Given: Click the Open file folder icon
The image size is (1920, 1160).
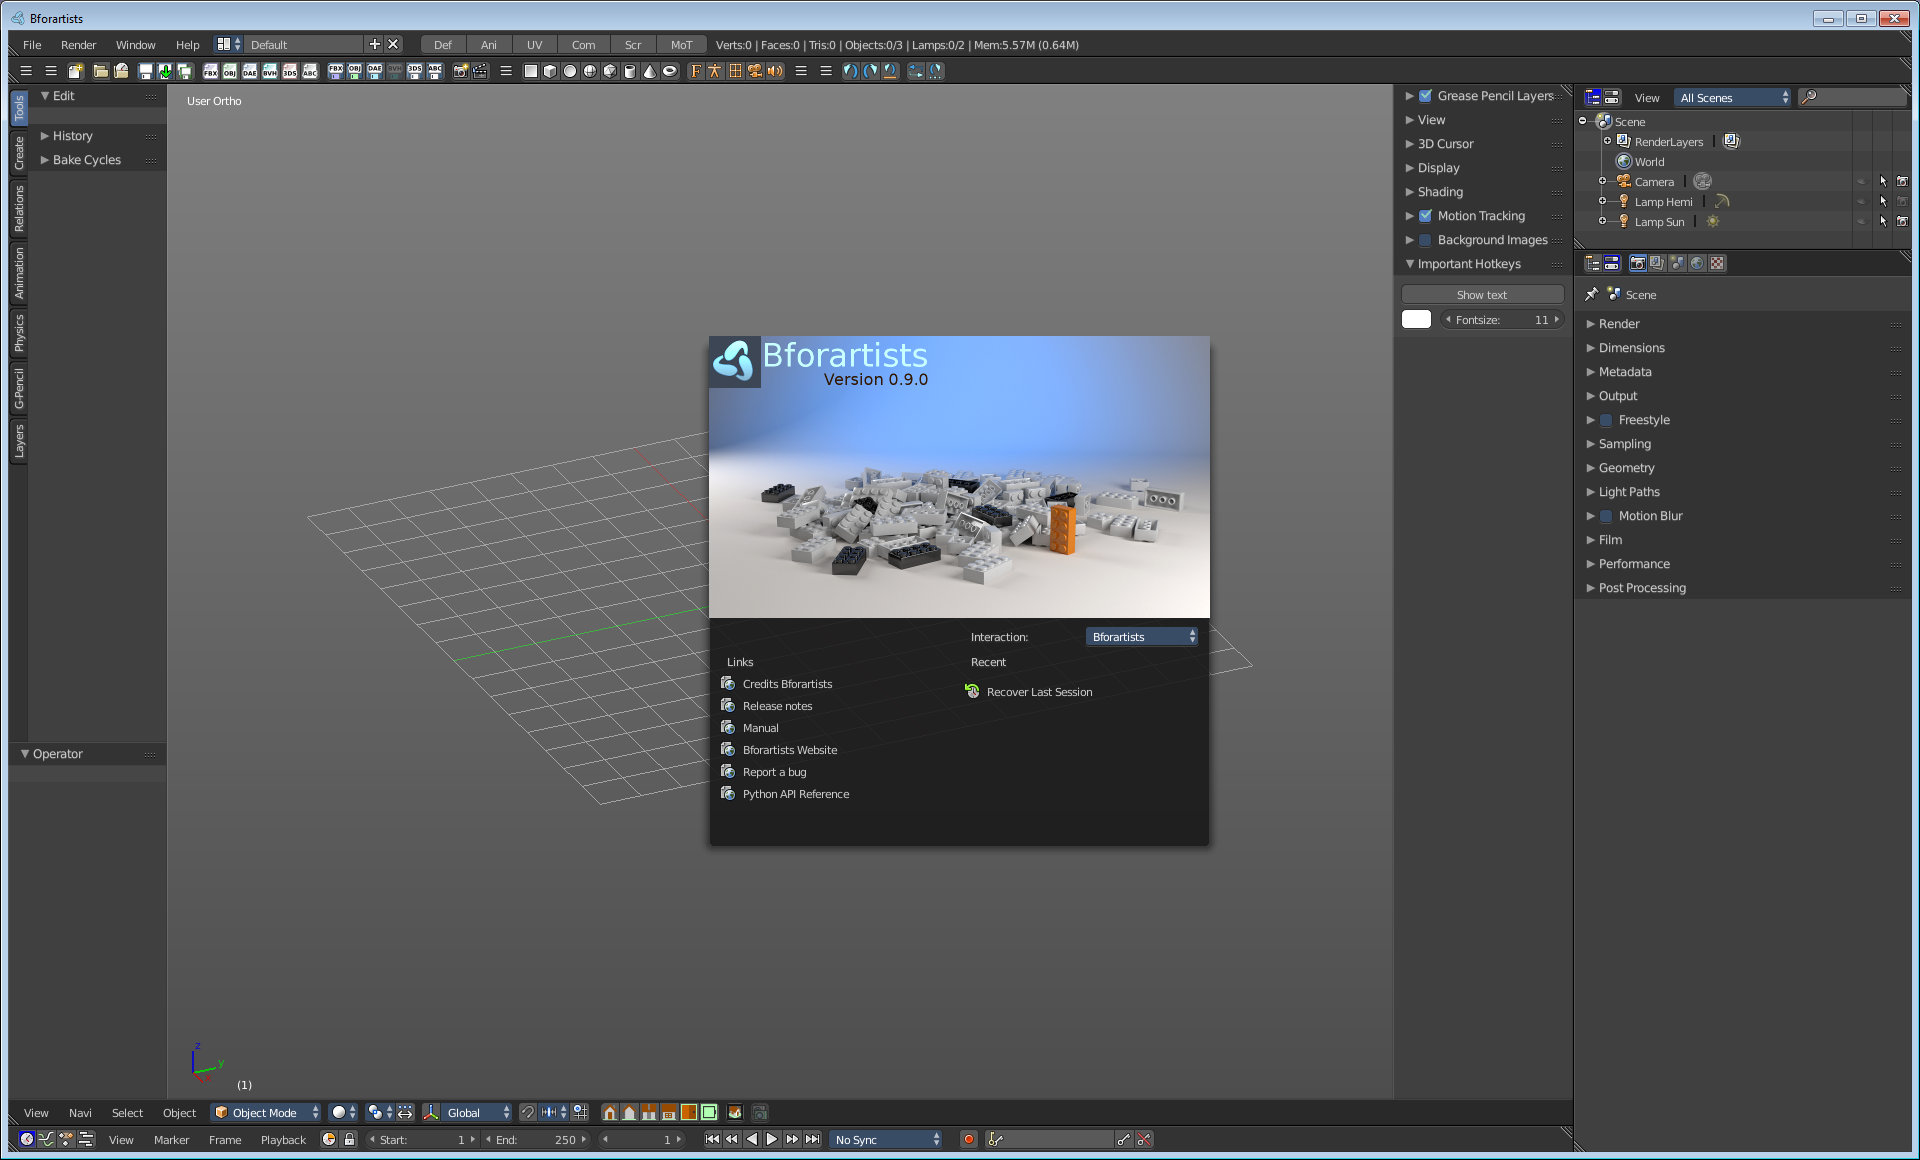Looking at the screenshot, I should coord(100,71).
